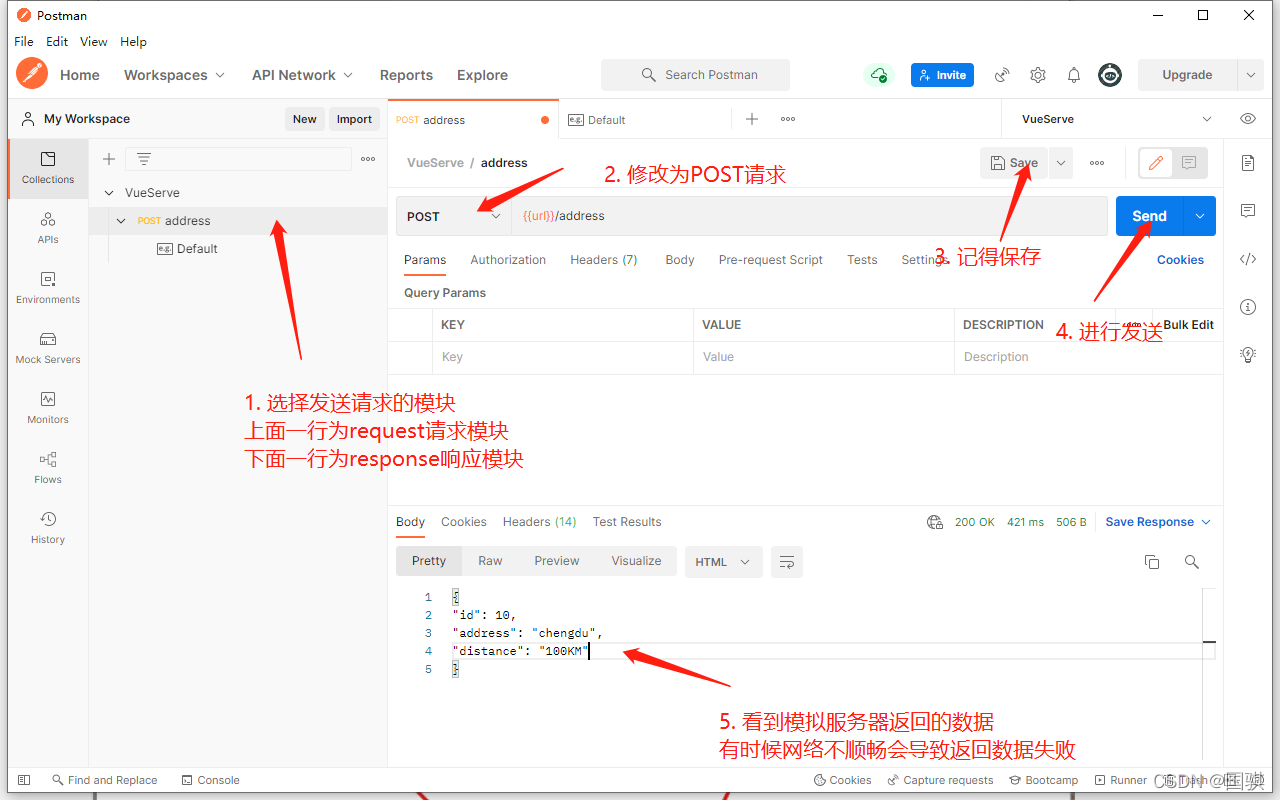Open the Code snippet icon in right sidebar
Screen dimensions: 1280x800
point(1248,259)
